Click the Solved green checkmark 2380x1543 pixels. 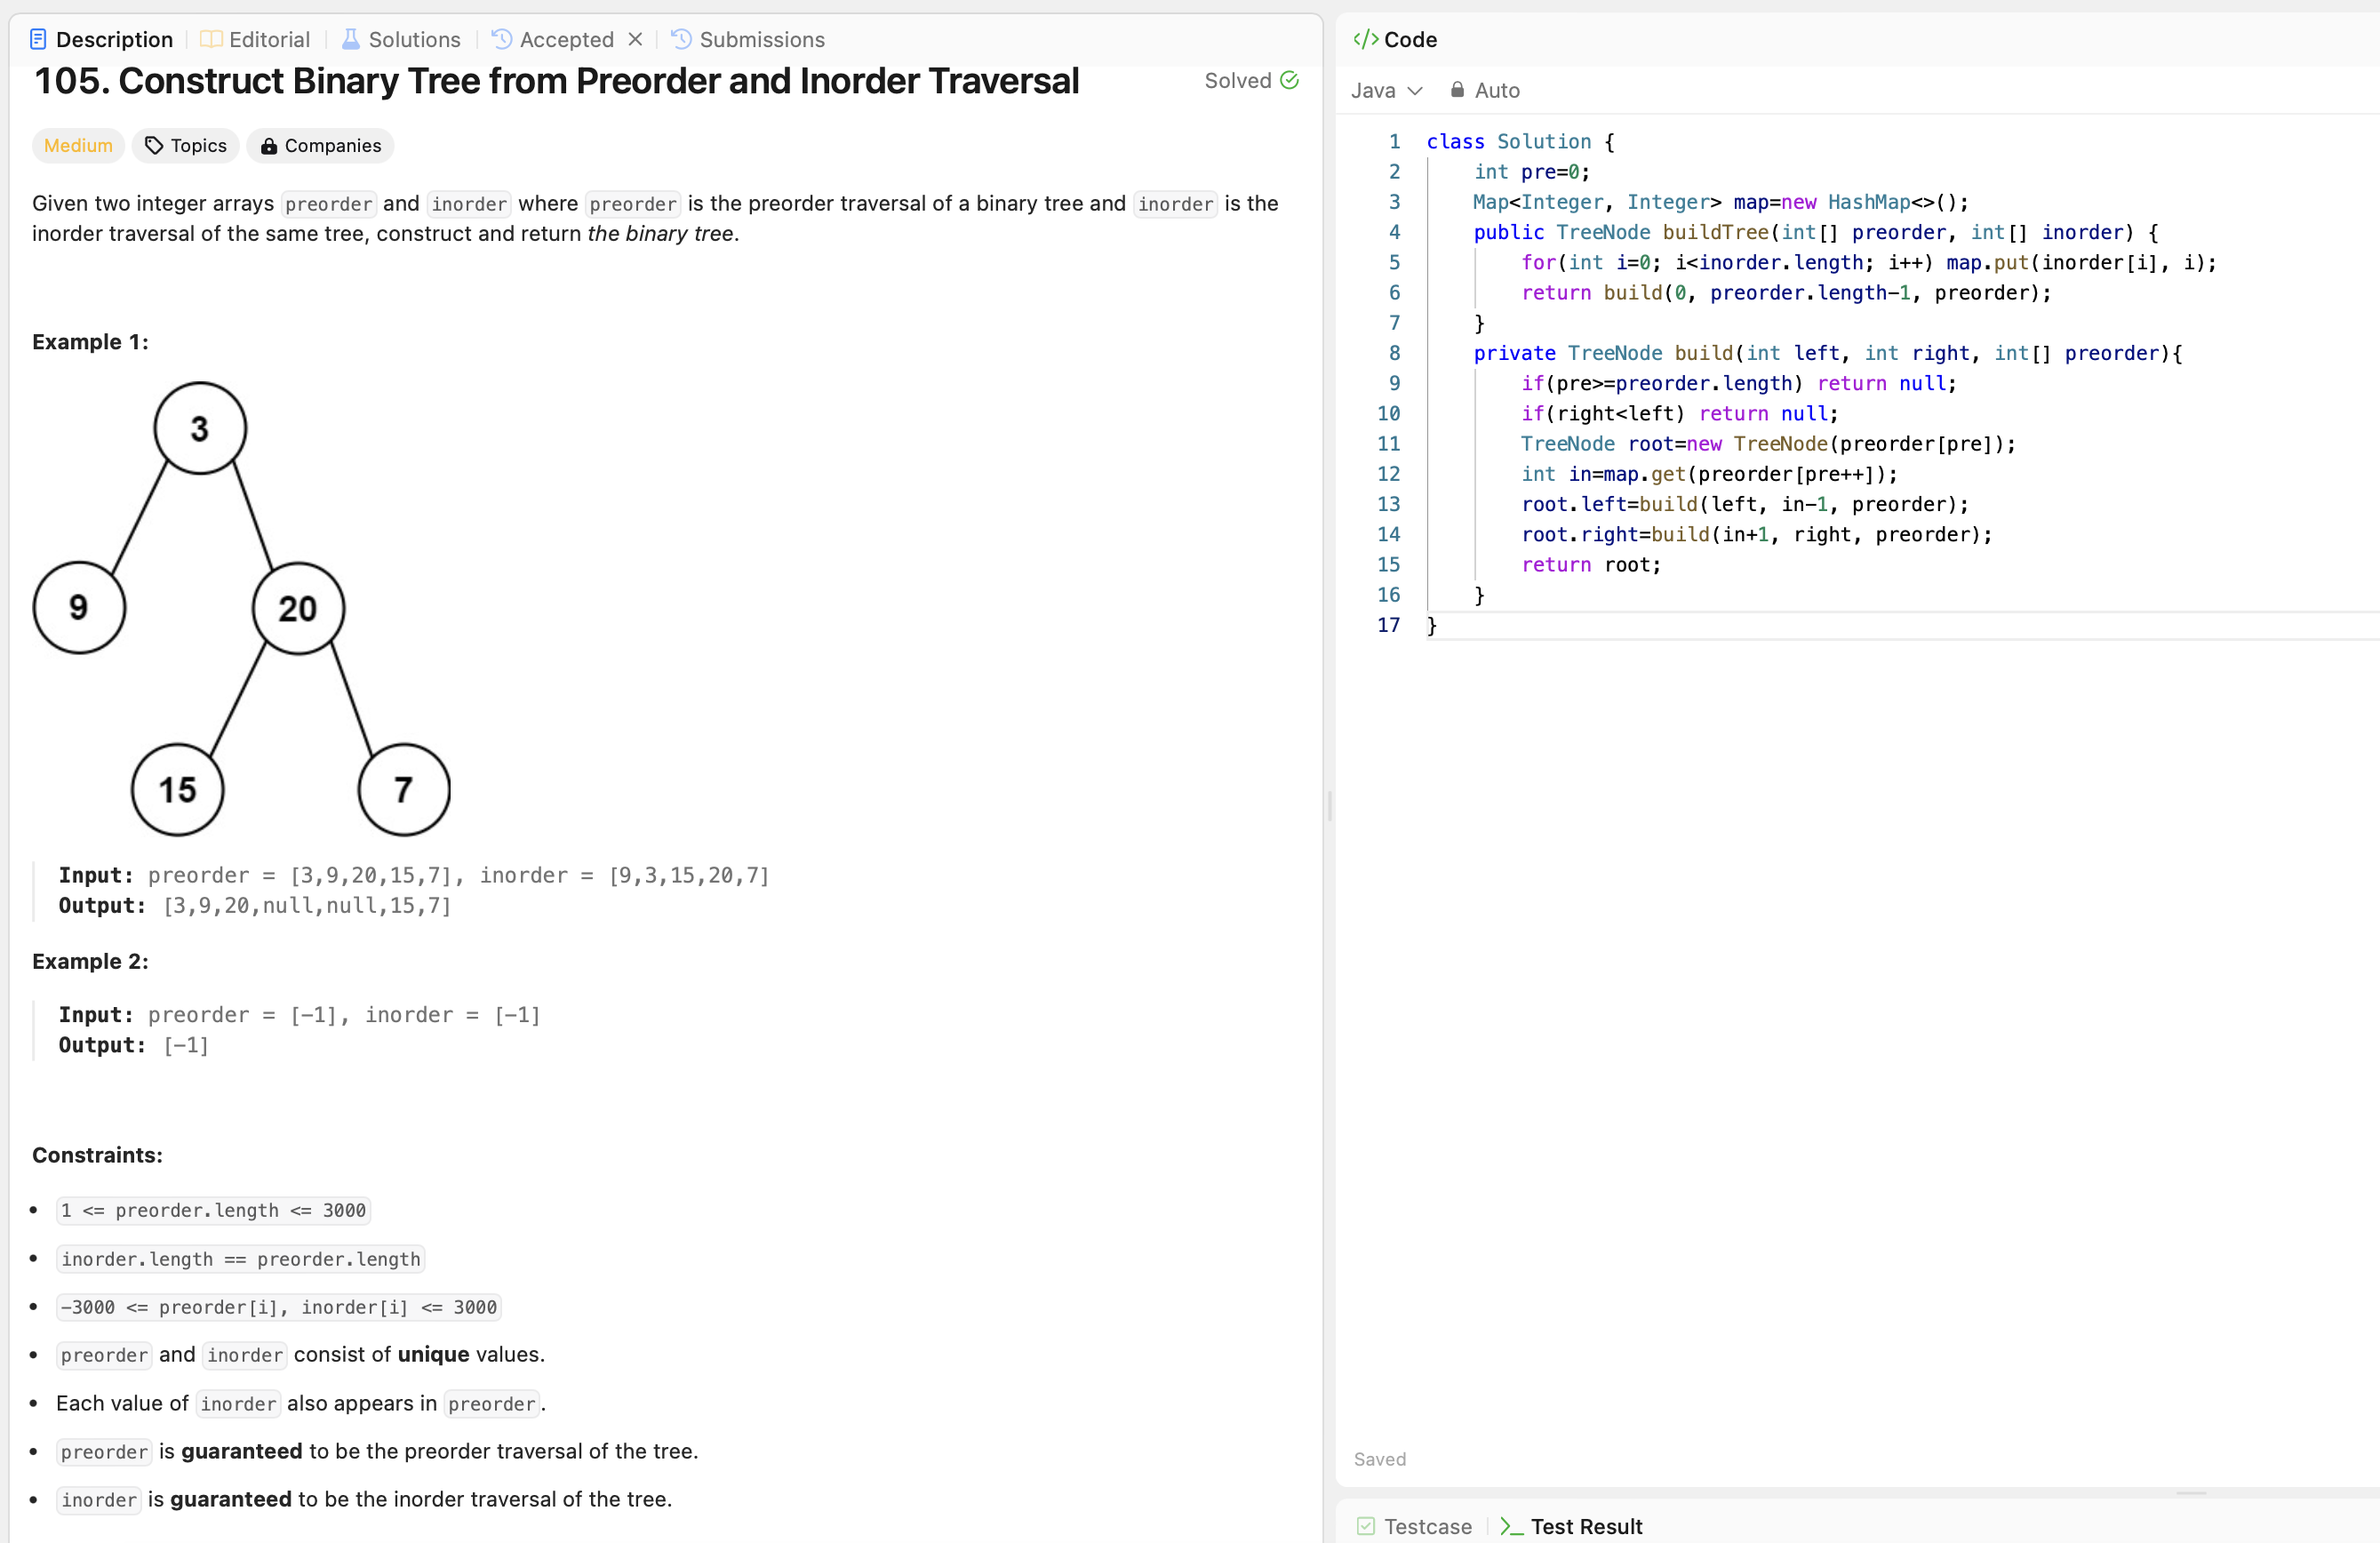pos(1289,80)
